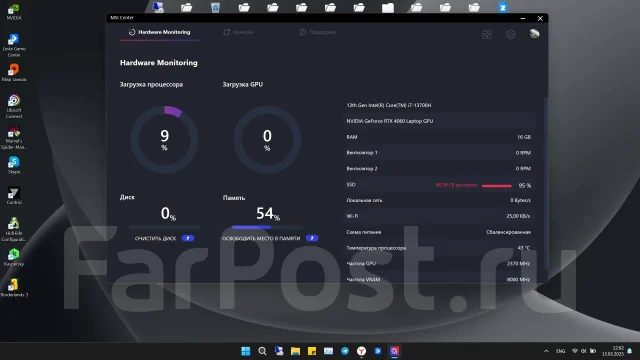Open Lesta Game Center desktop shortcut

[14, 45]
